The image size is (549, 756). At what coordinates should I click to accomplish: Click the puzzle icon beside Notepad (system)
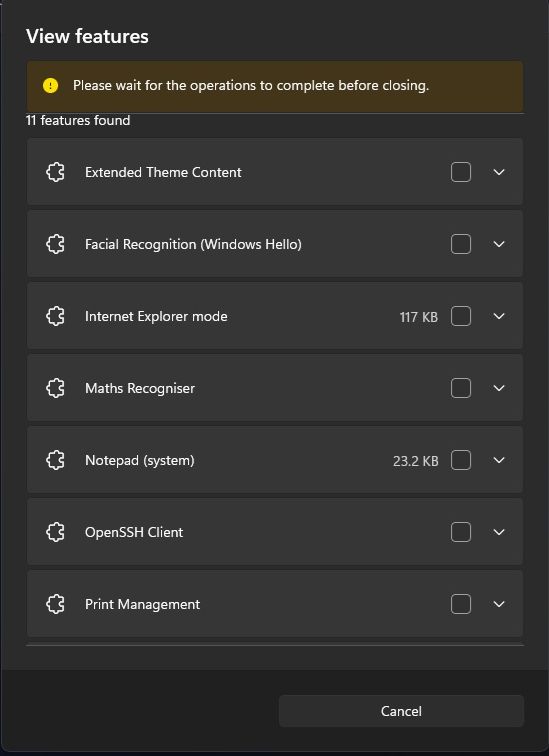(55, 460)
